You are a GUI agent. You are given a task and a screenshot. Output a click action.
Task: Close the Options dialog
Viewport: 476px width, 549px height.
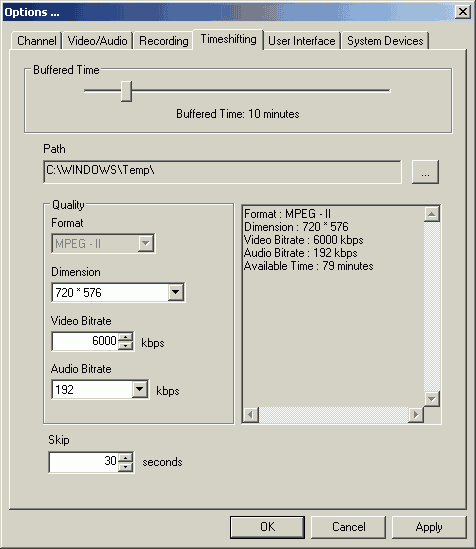(463, 12)
